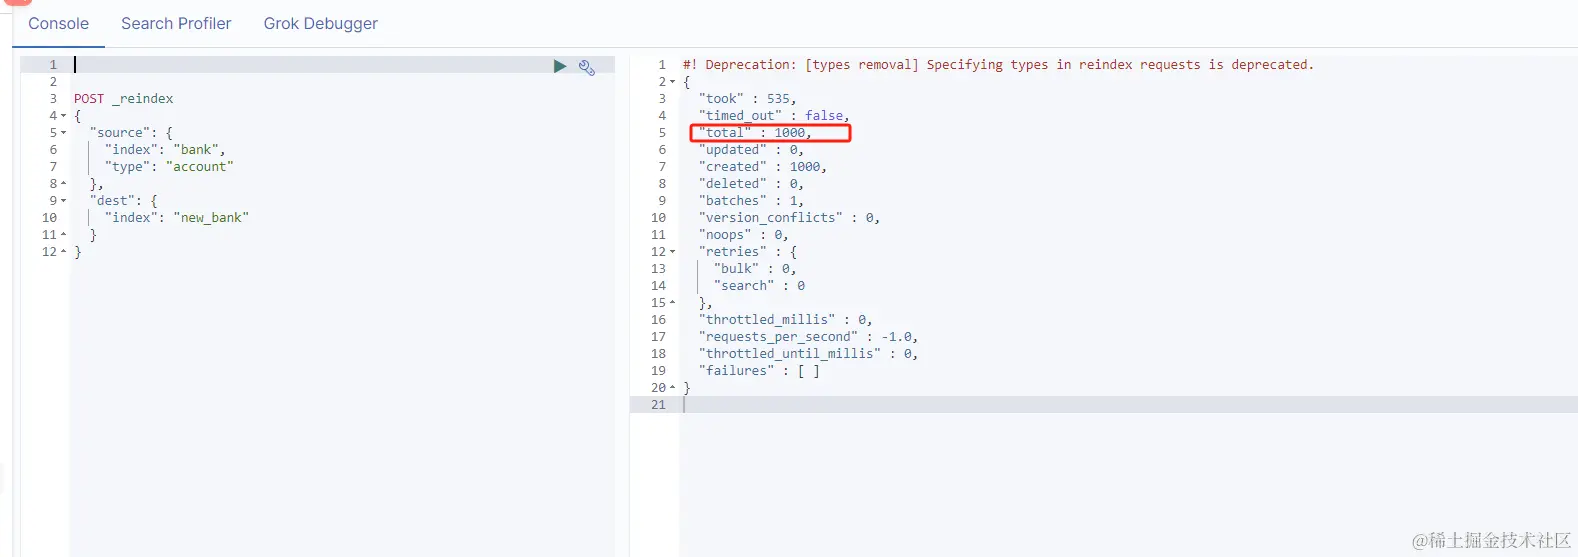Click the "failures" : [ ] line

[x=759, y=371]
